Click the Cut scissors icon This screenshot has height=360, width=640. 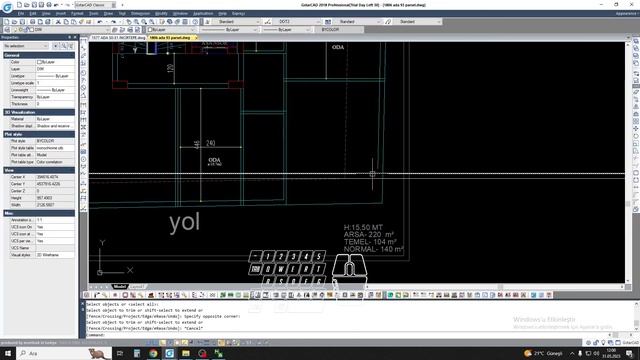click(x=58, y=22)
